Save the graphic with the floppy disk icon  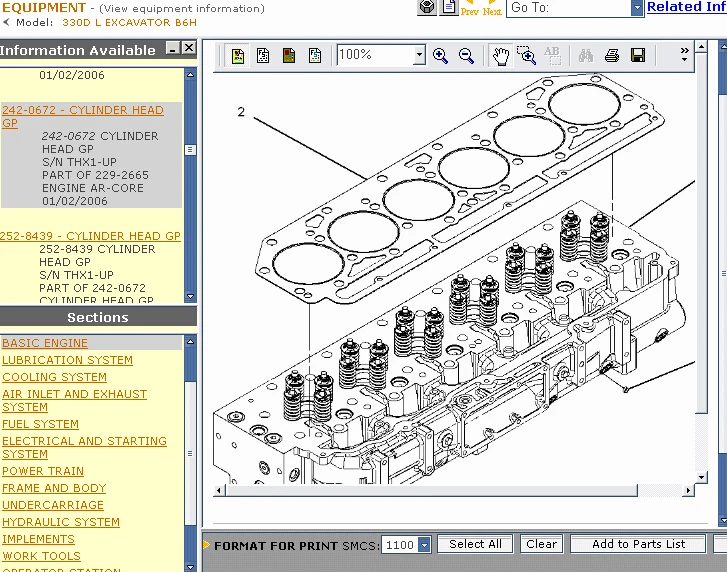pyautogui.click(x=638, y=56)
